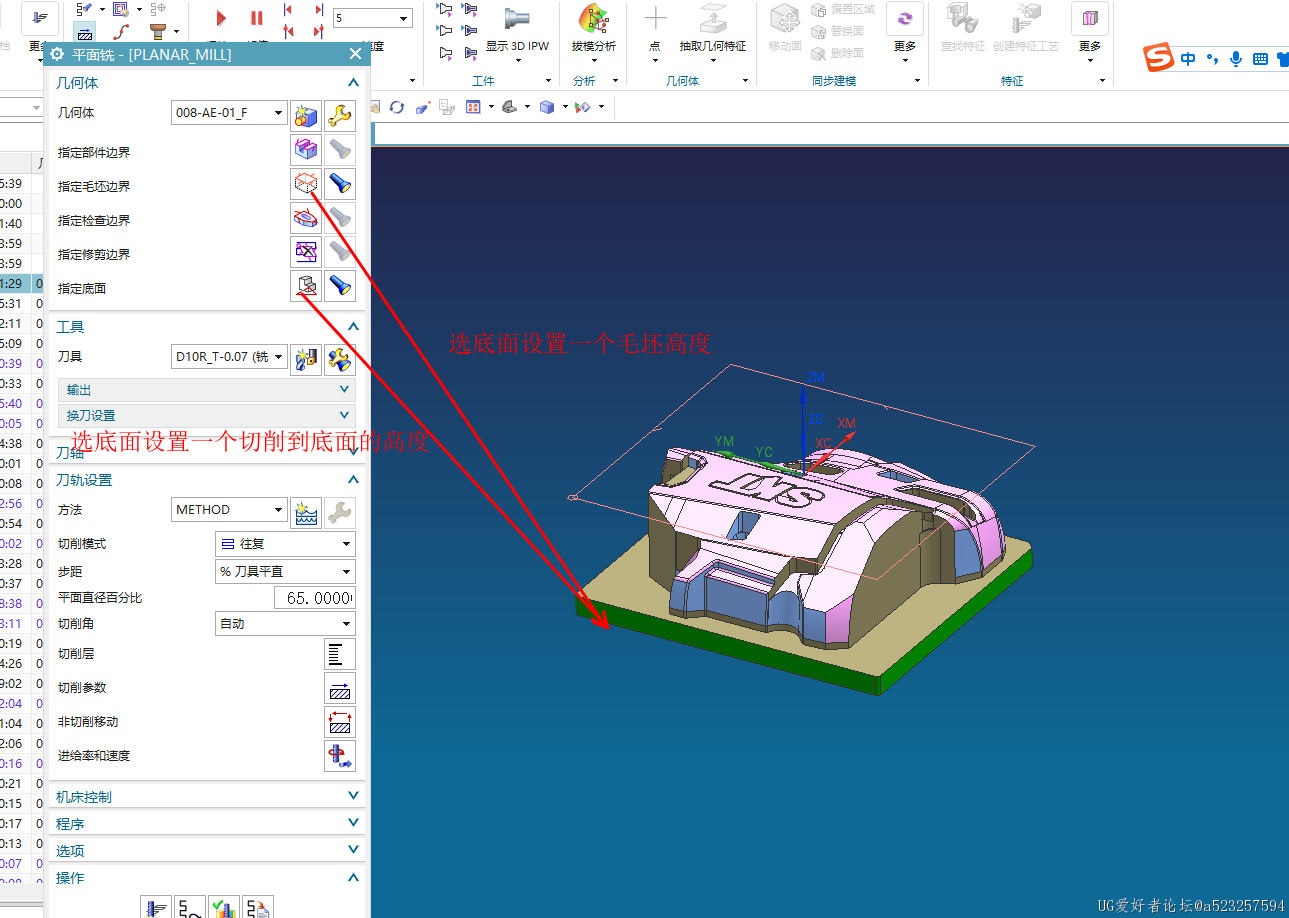This screenshot has width=1289, height=918.
Task: Open the Sogou soft keyboard icon
Action: click(1260, 59)
